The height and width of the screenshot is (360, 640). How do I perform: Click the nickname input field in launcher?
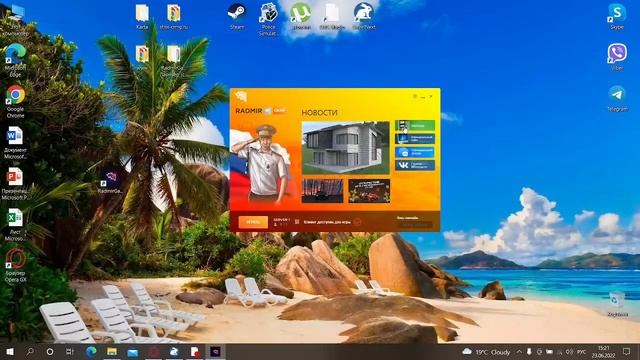[x=415, y=224]
